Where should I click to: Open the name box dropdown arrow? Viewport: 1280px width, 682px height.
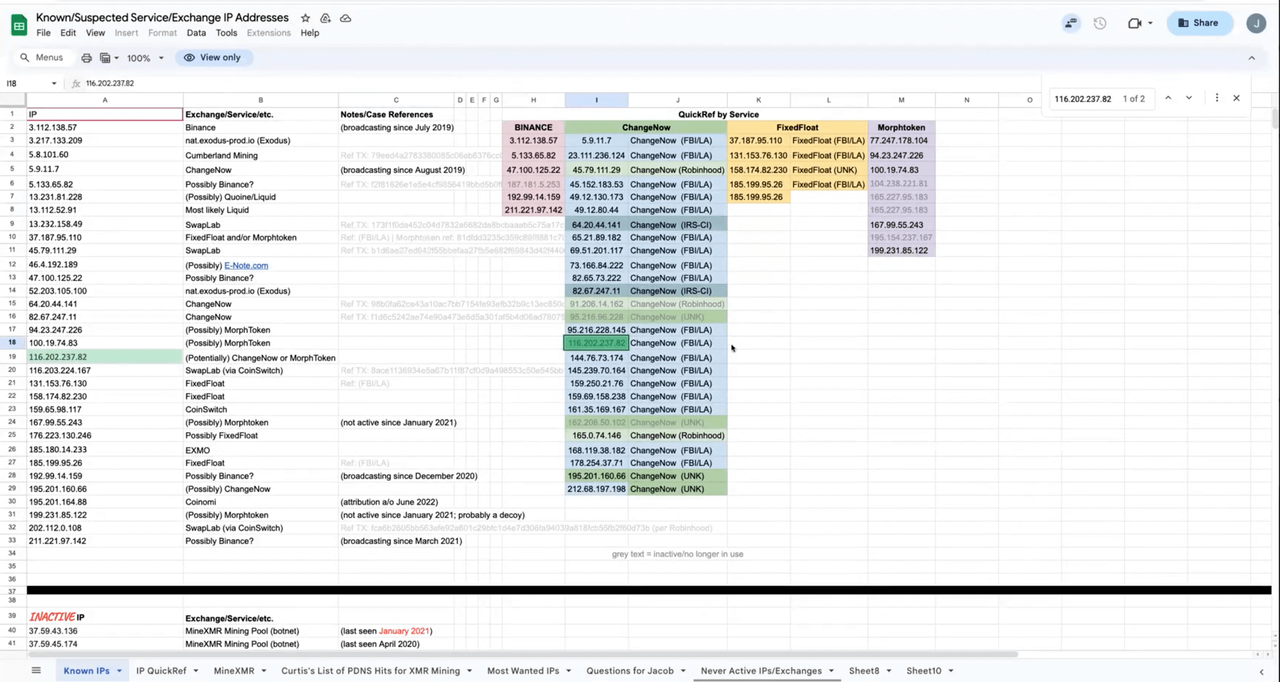54,84
